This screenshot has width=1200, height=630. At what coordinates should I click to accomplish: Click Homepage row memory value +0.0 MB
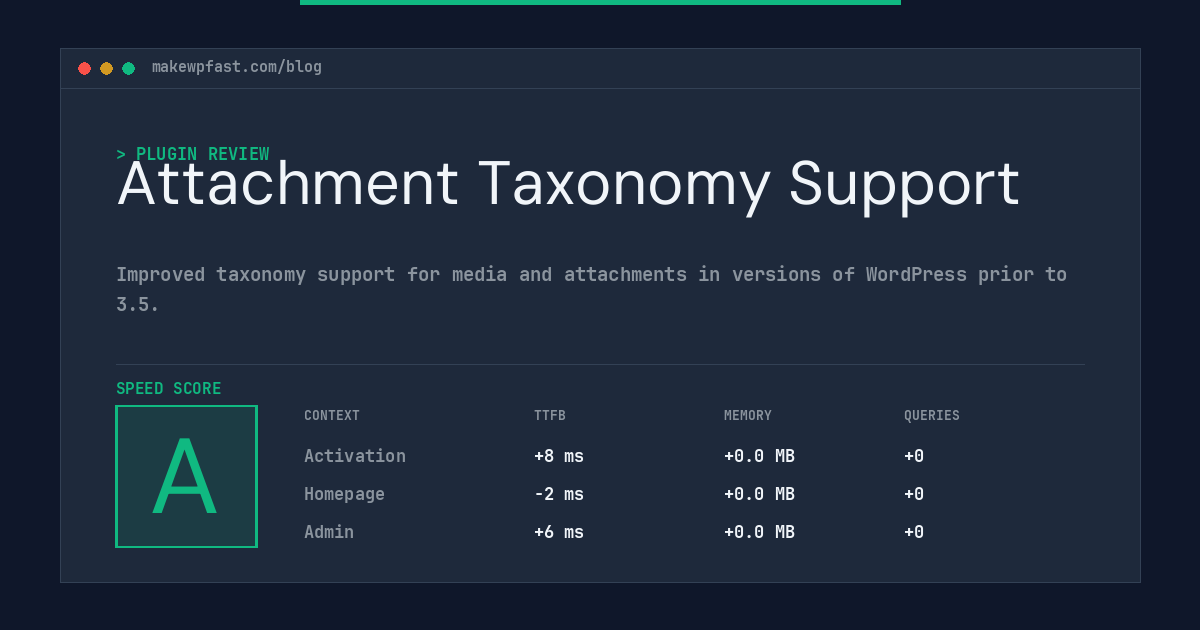759,494
